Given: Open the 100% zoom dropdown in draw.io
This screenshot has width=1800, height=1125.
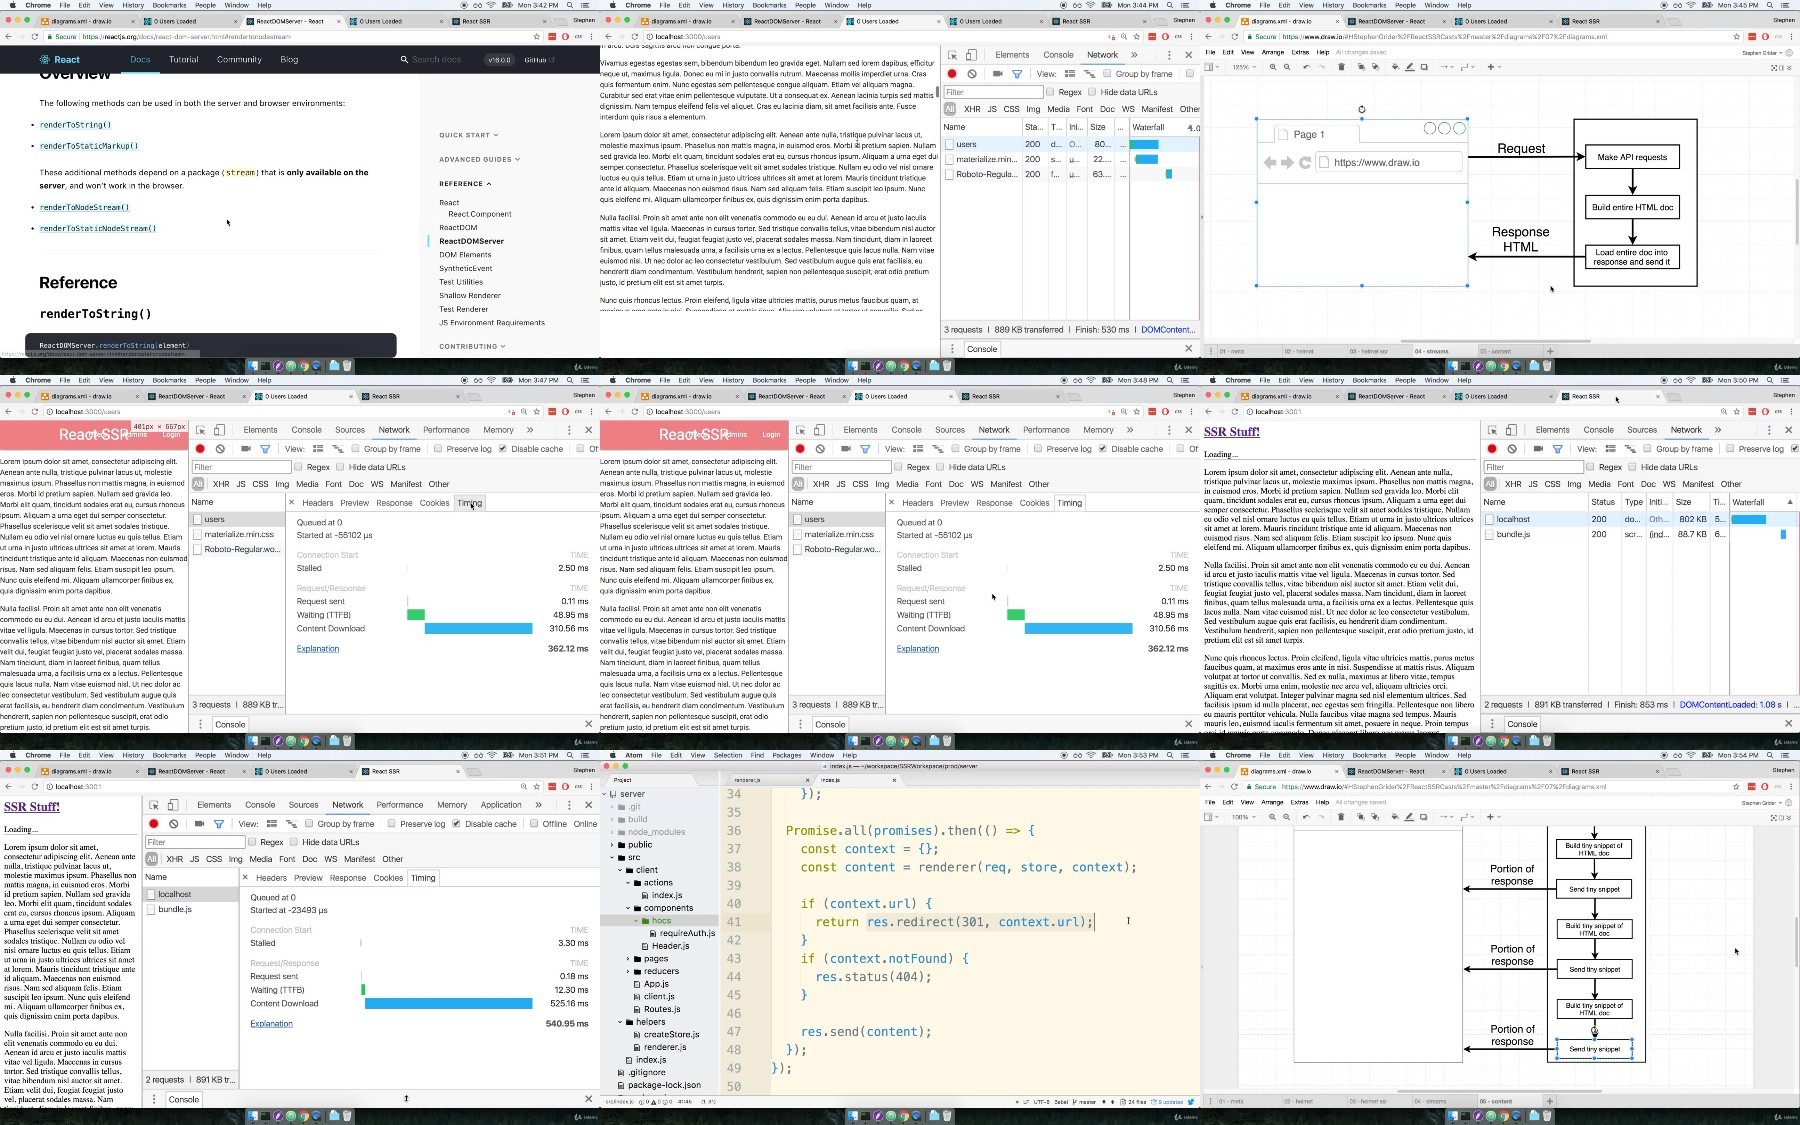Looking at the screenshot, I should [x=1243, y=817].
